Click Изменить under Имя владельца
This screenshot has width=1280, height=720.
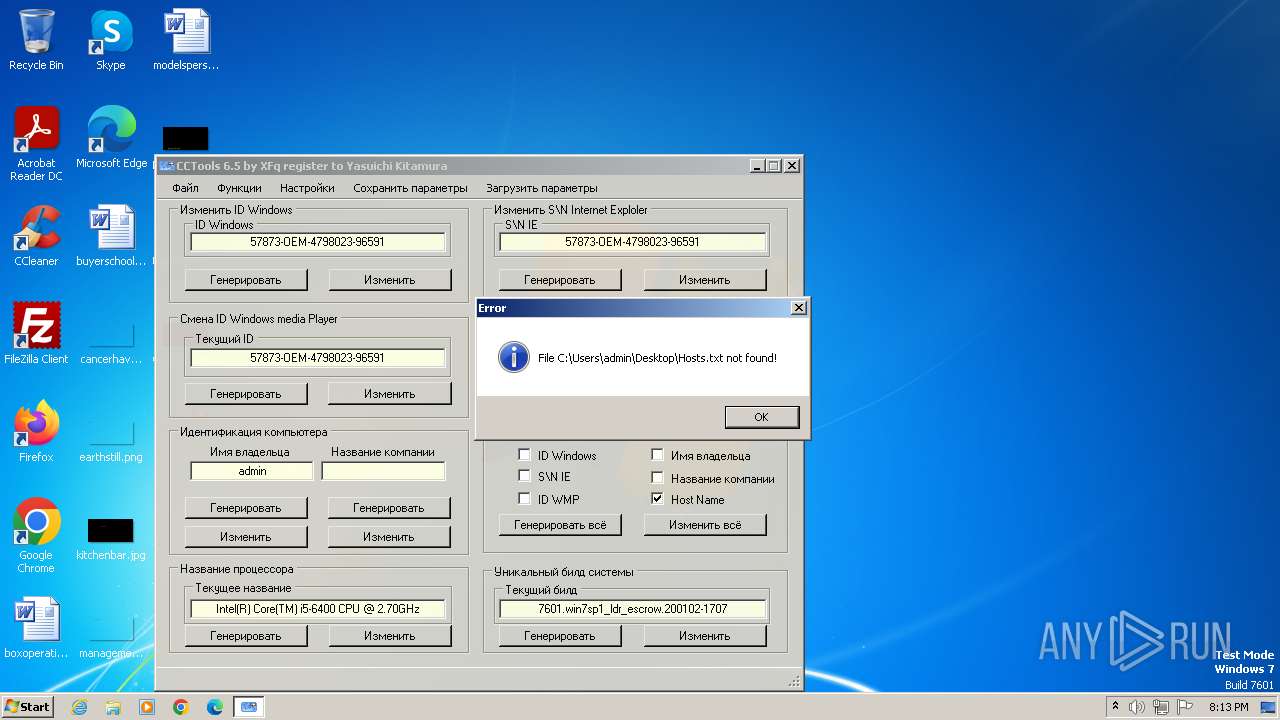point(246,537)
